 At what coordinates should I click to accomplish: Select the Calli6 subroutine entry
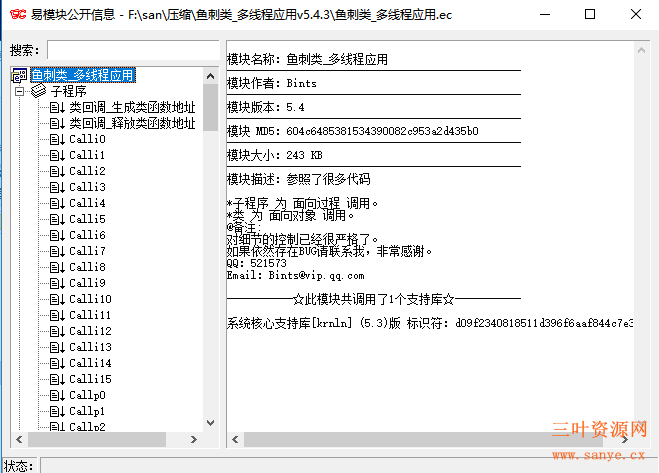point(87,235)
